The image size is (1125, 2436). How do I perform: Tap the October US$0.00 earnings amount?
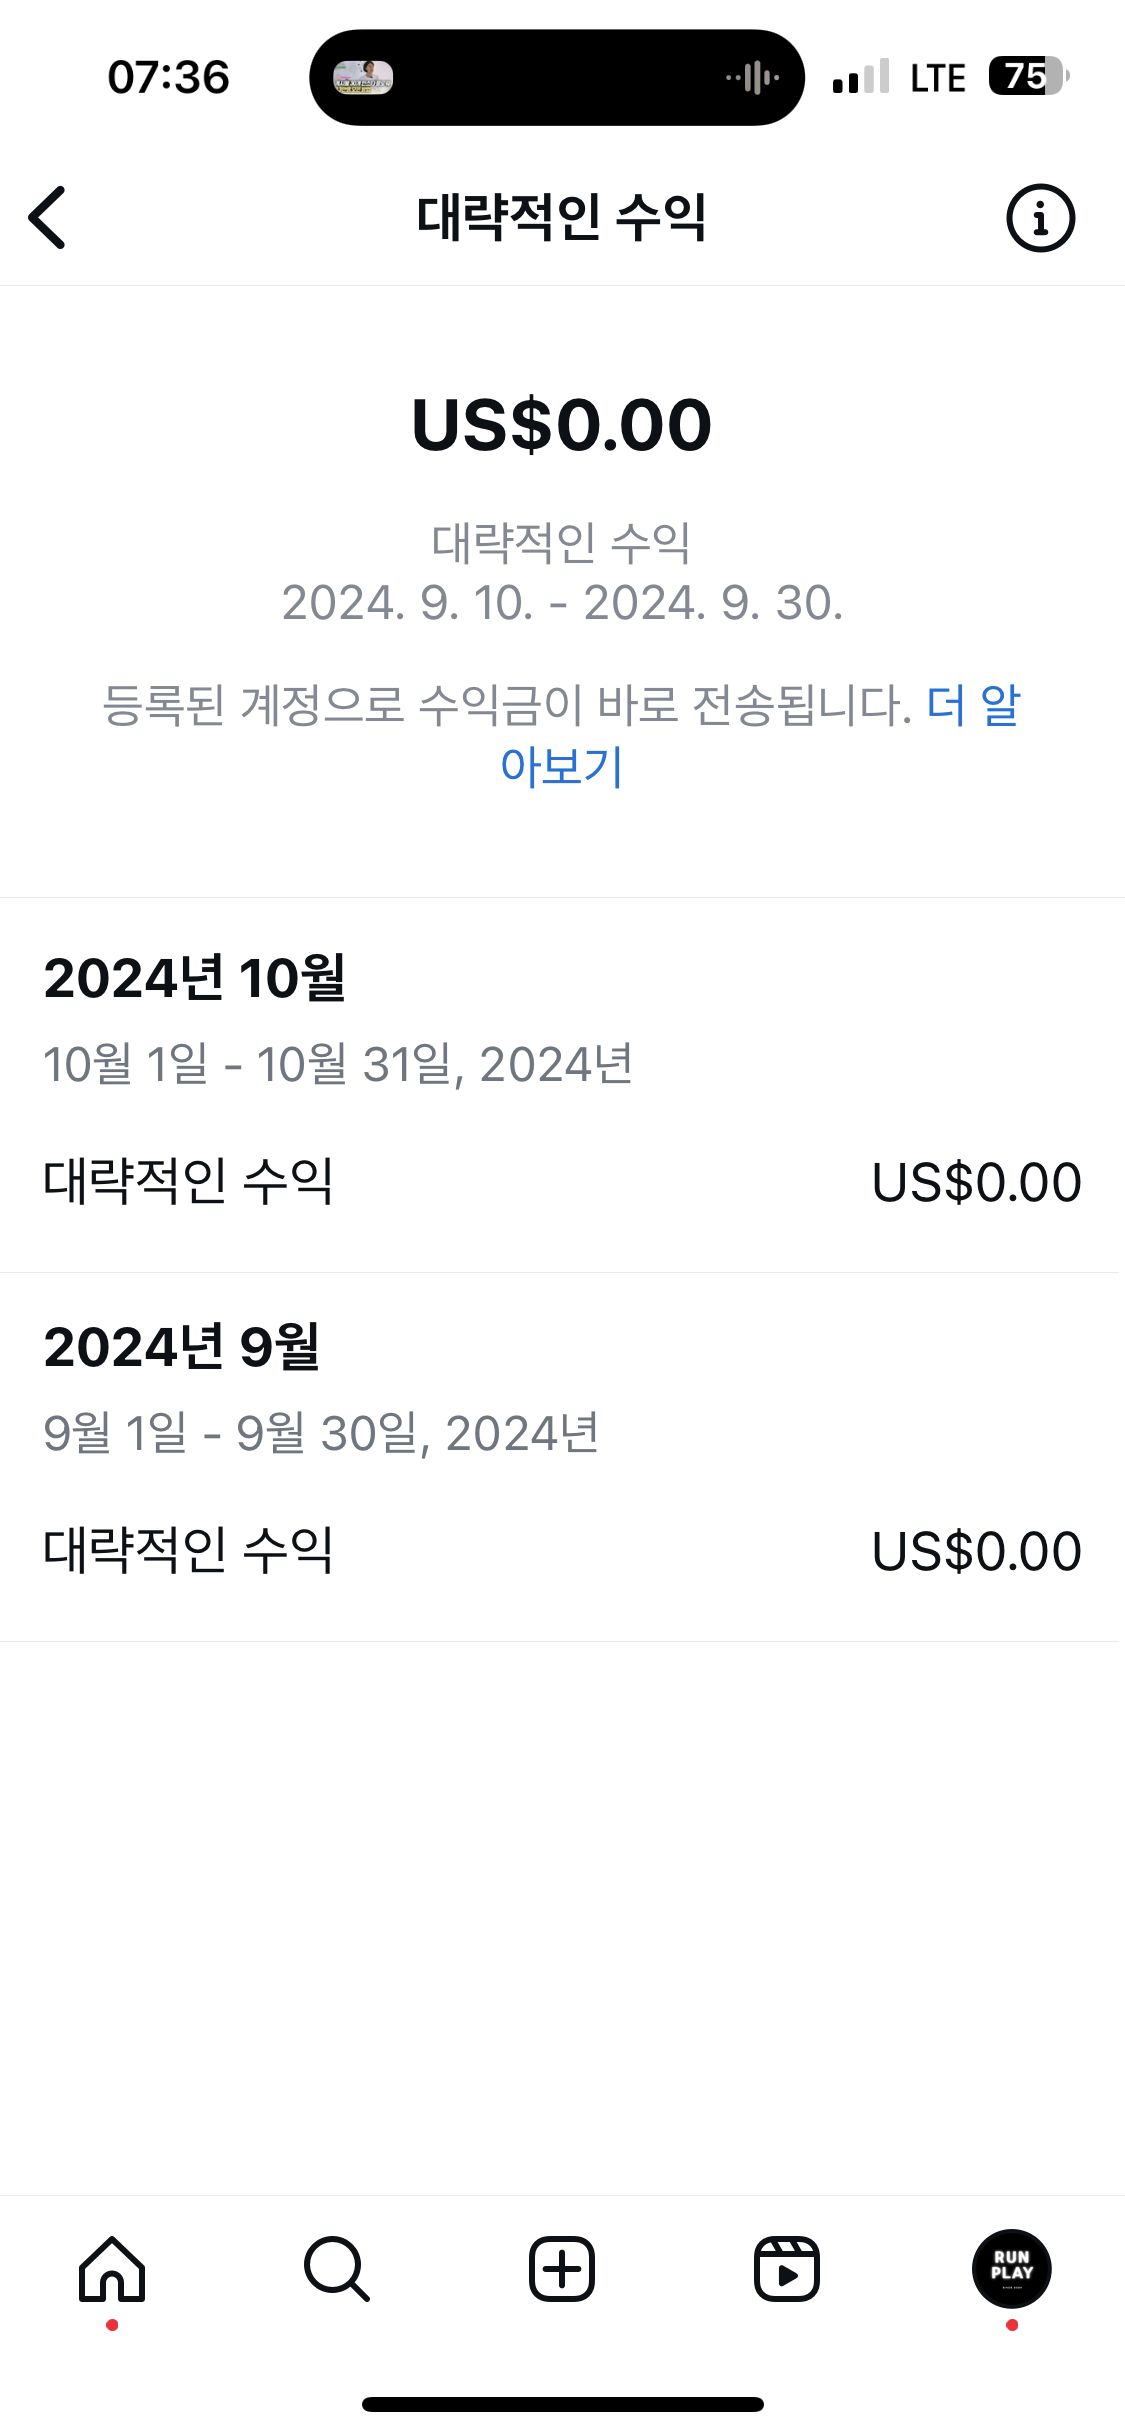click(976, 1182)
